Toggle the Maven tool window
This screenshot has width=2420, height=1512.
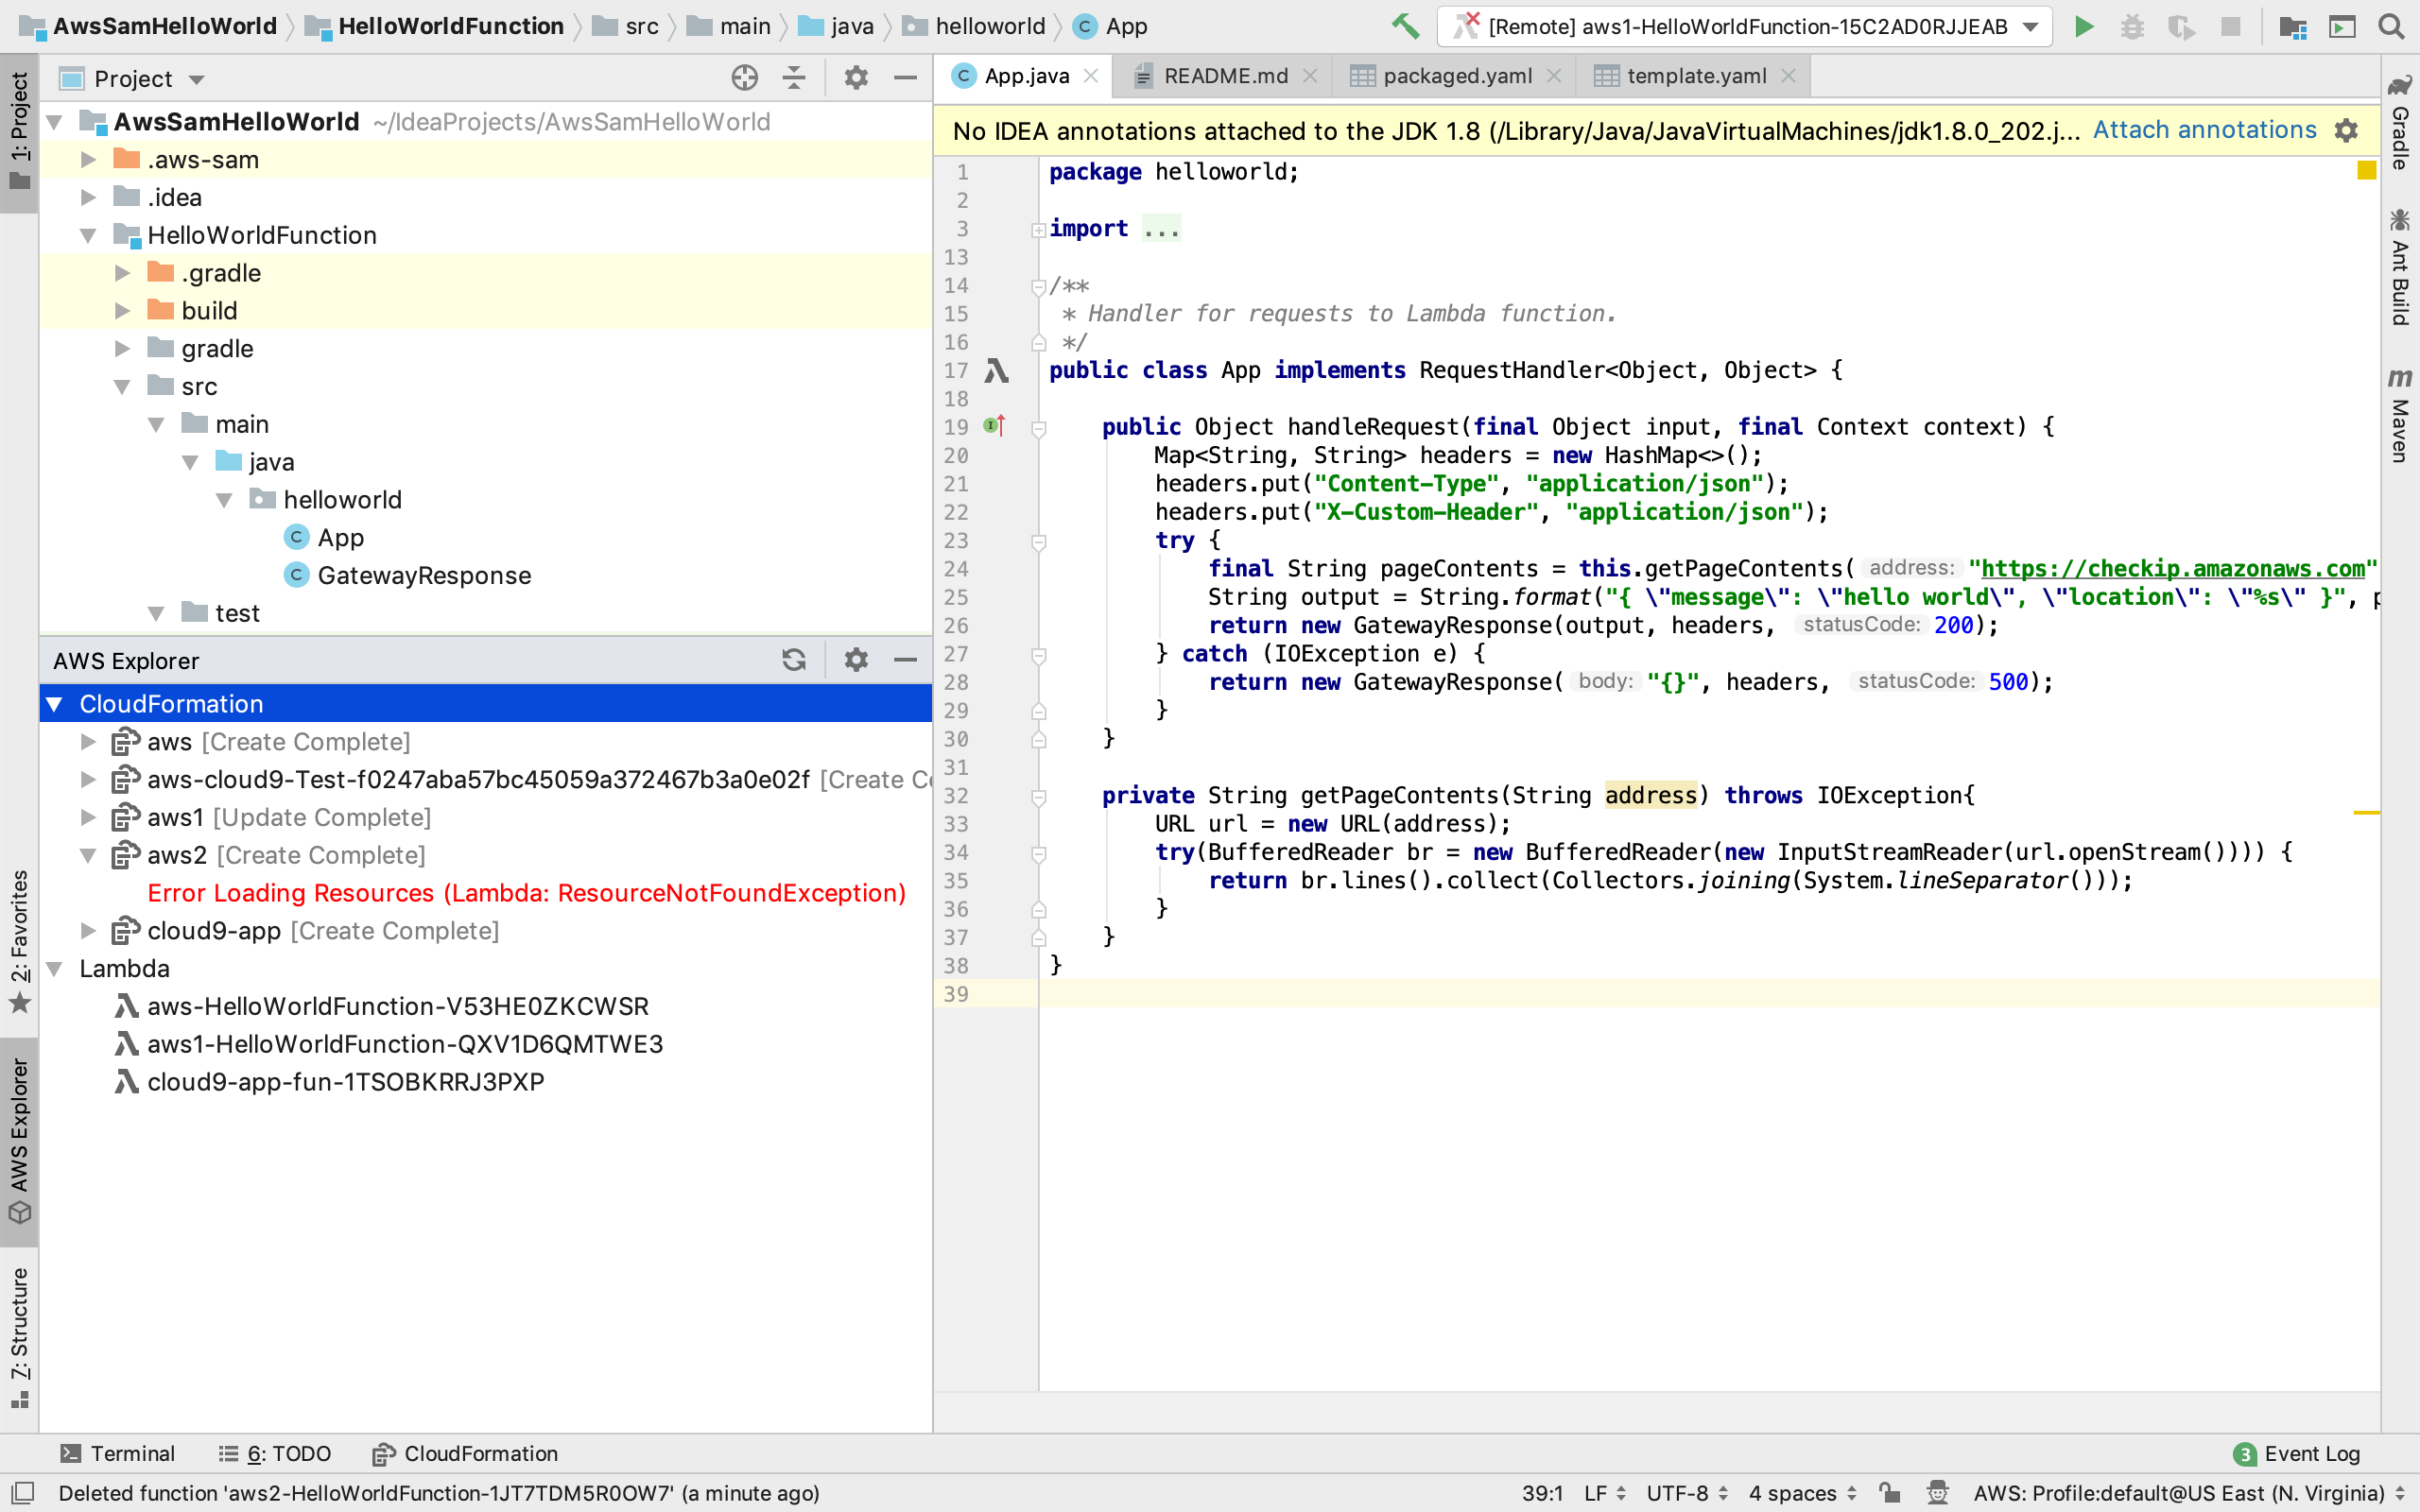click(2400, 416)
